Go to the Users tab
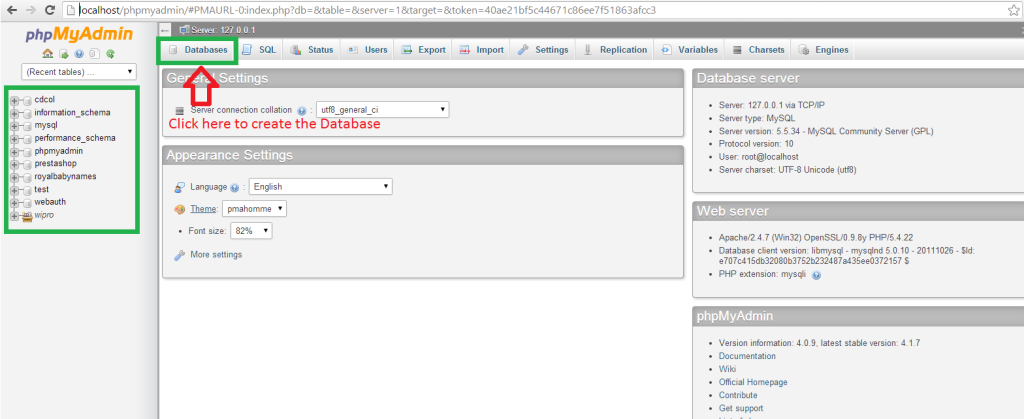 coord(367,50)
